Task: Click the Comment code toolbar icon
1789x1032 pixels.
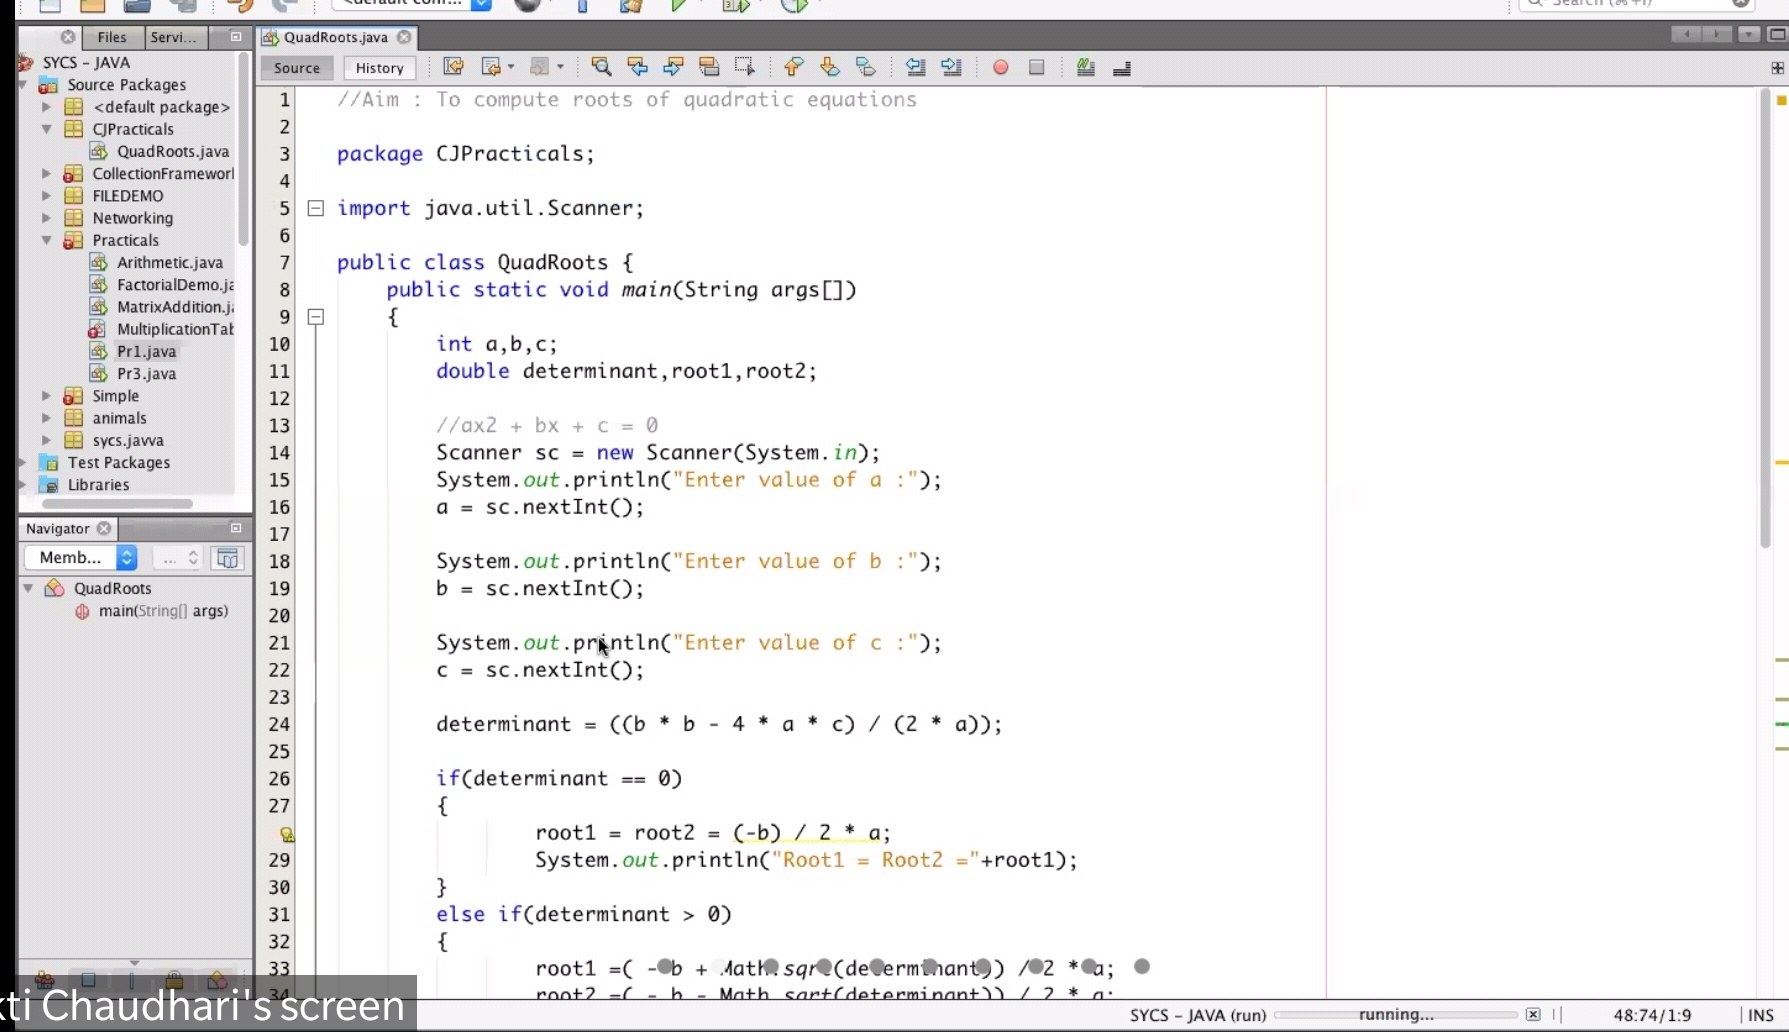Action: coord(1085,67)
